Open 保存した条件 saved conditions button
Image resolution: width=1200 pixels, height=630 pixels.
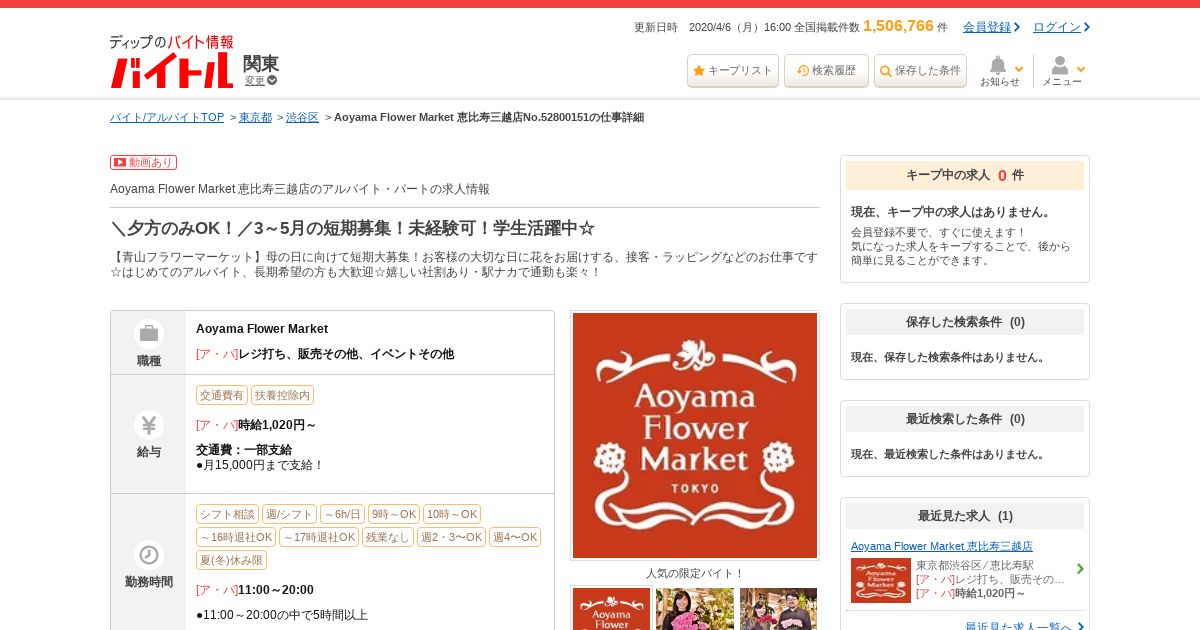(920, 71)
